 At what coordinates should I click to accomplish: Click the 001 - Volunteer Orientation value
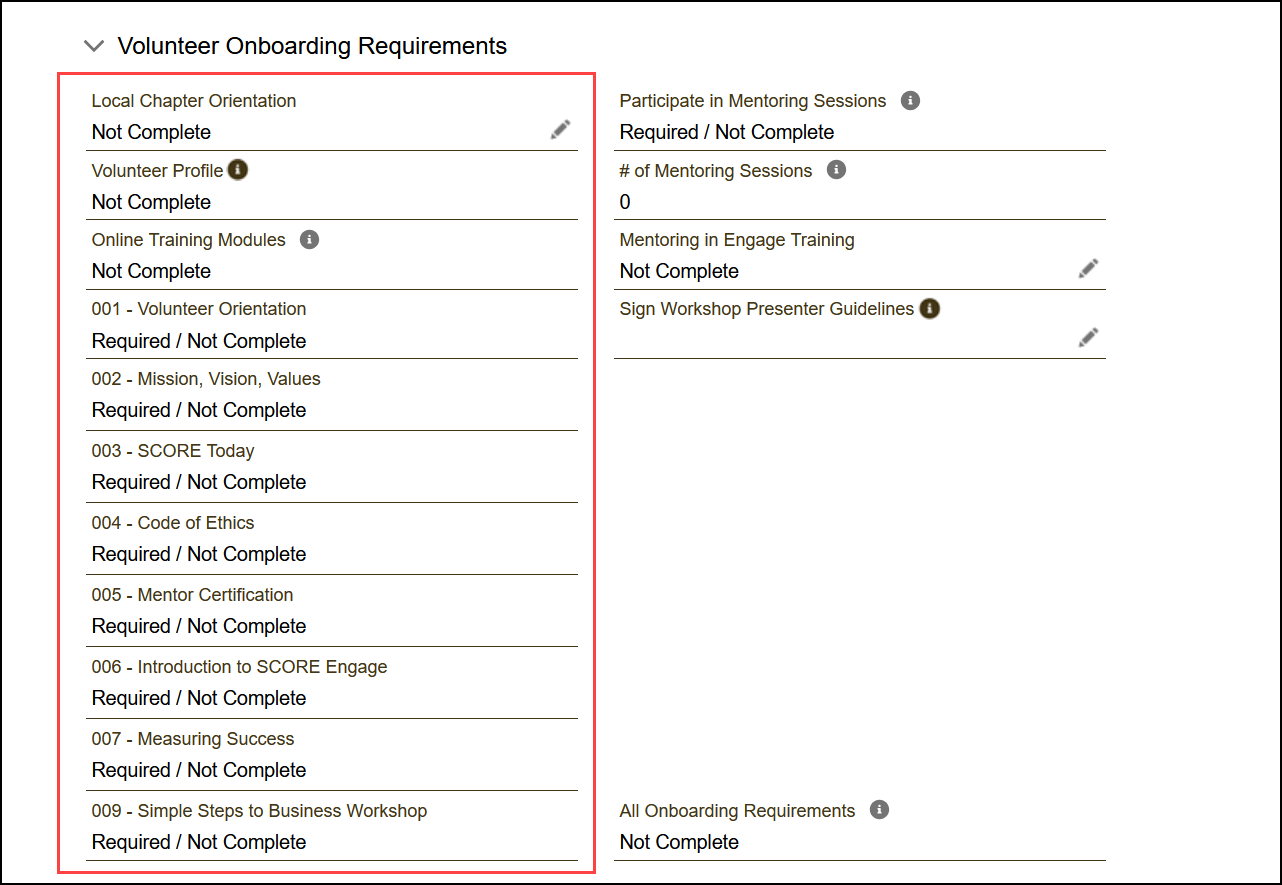point(199,341)
